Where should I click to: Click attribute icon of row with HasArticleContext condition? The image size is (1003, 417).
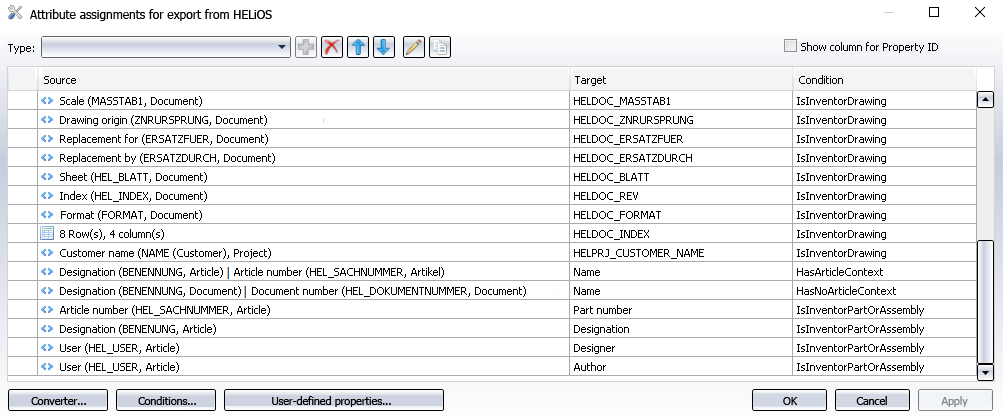(47, 272)
